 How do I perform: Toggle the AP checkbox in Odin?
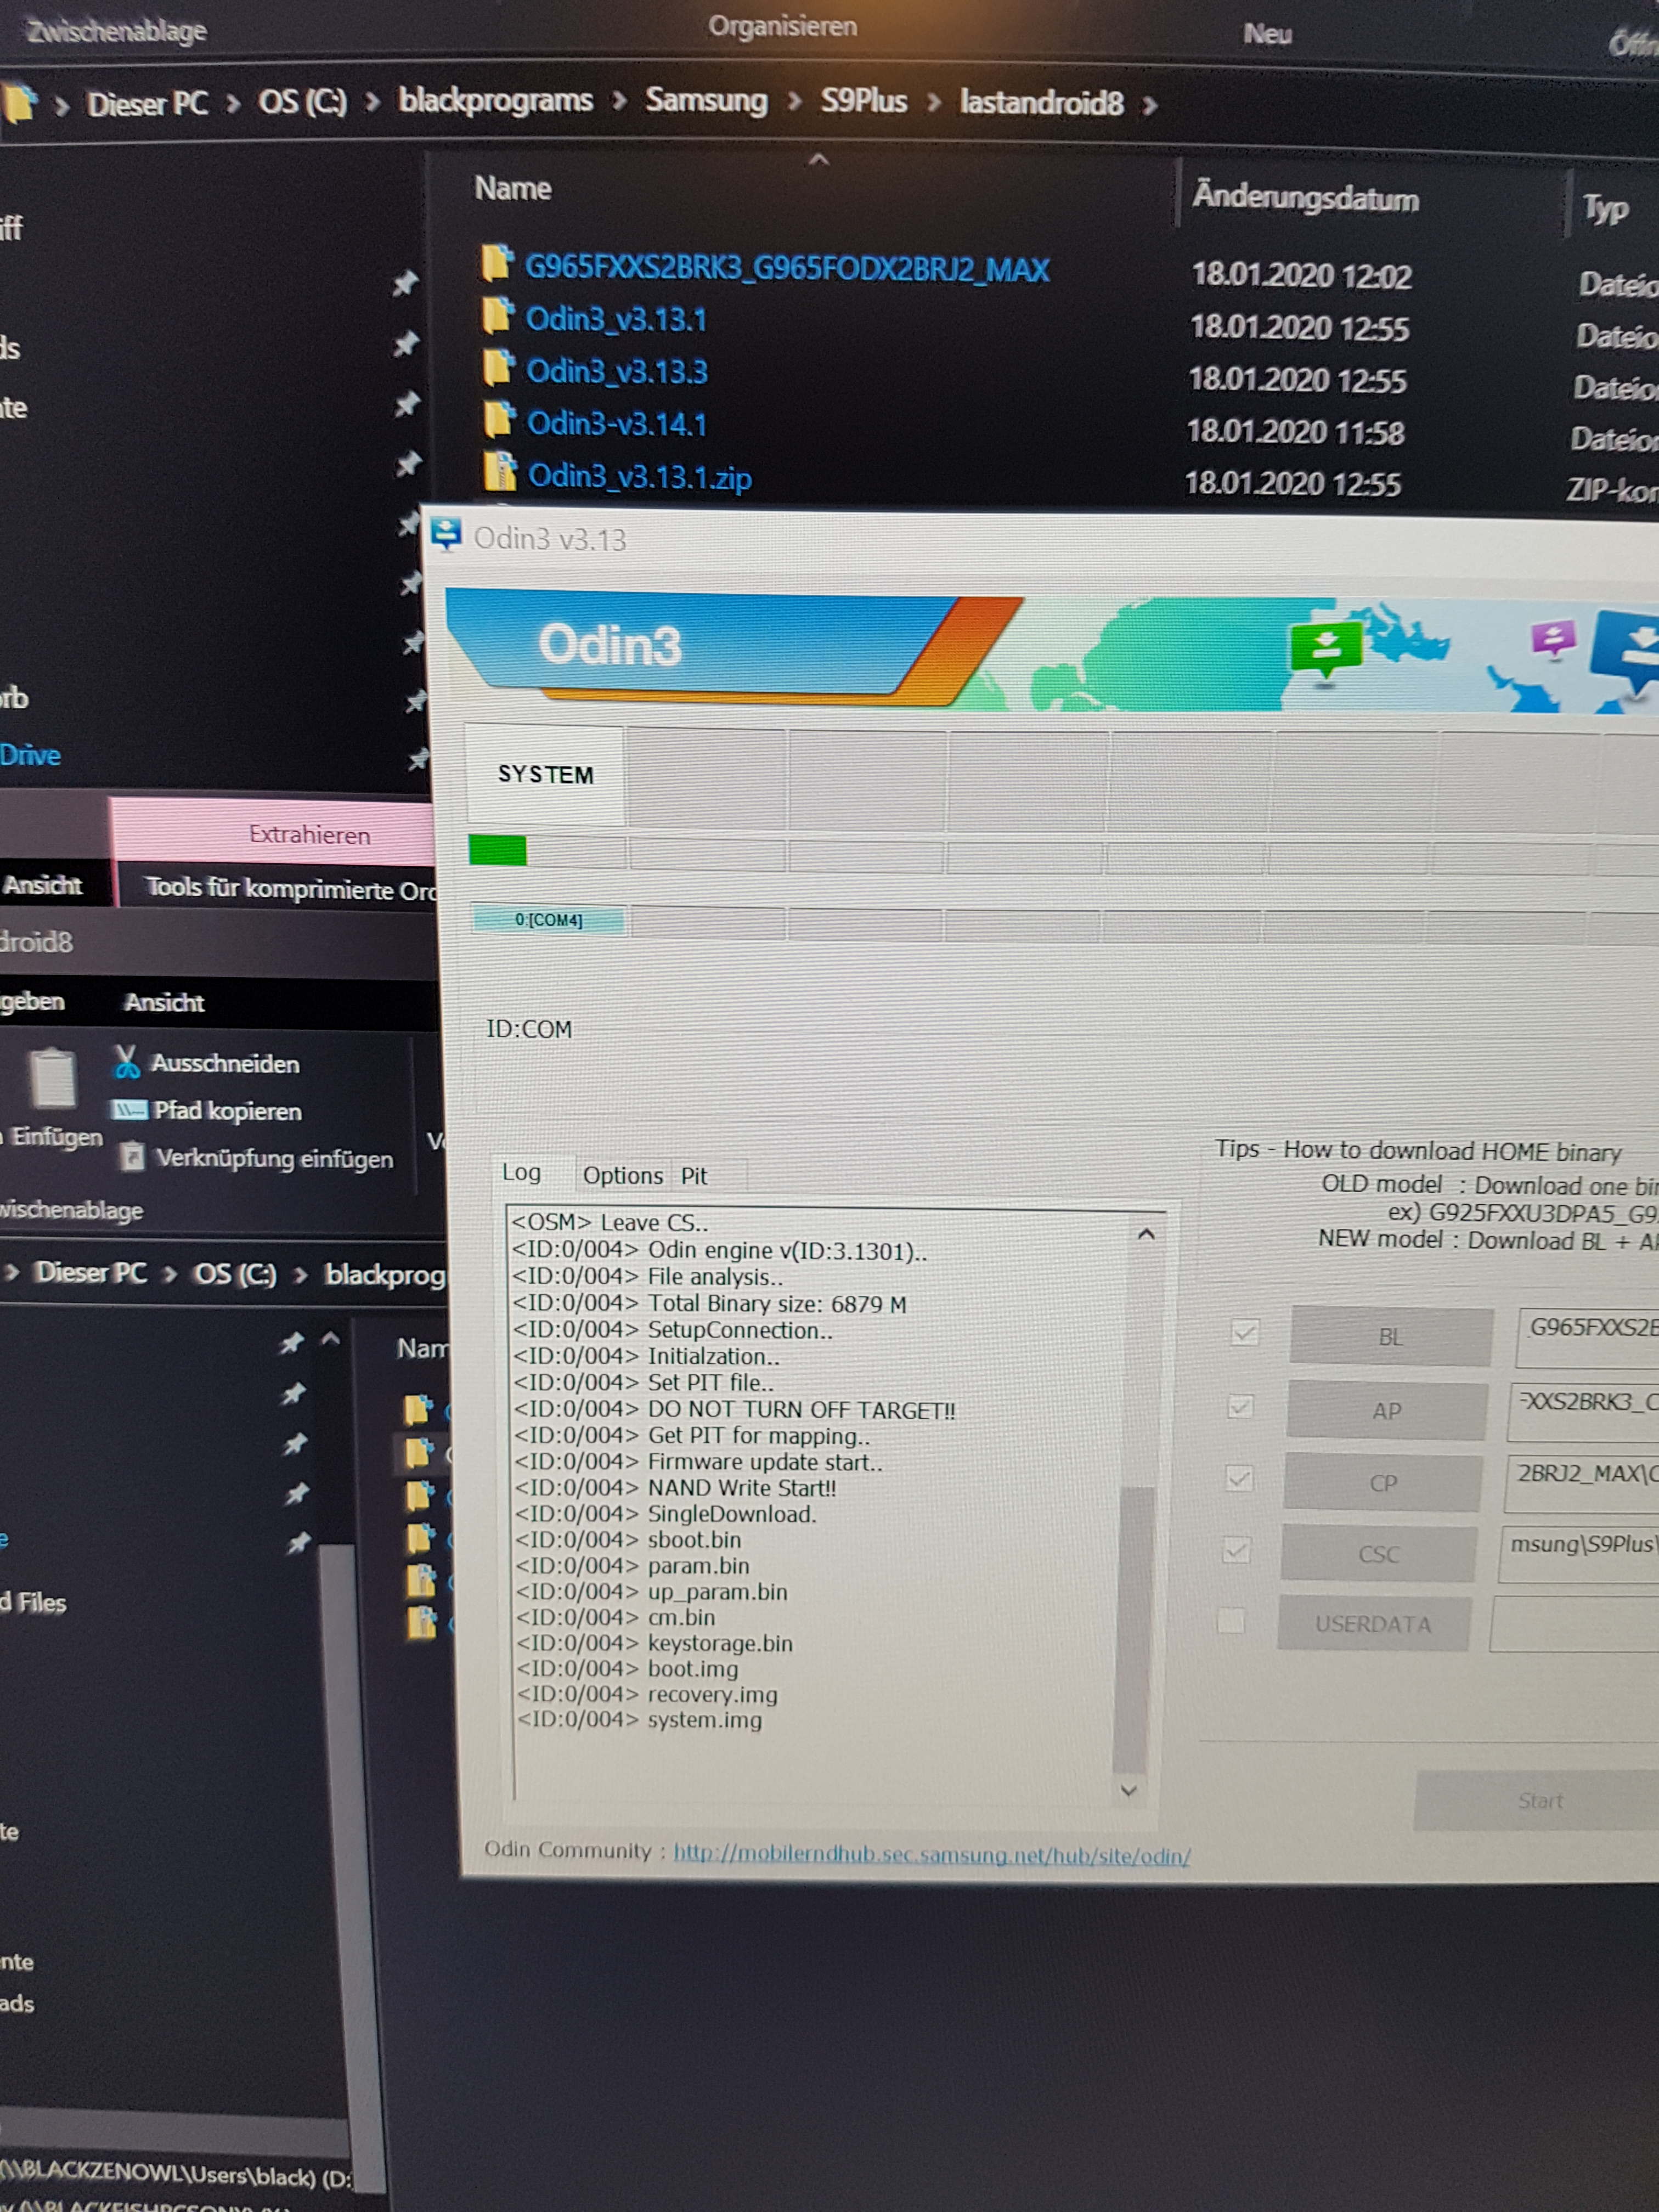tap(1241, 1407)
